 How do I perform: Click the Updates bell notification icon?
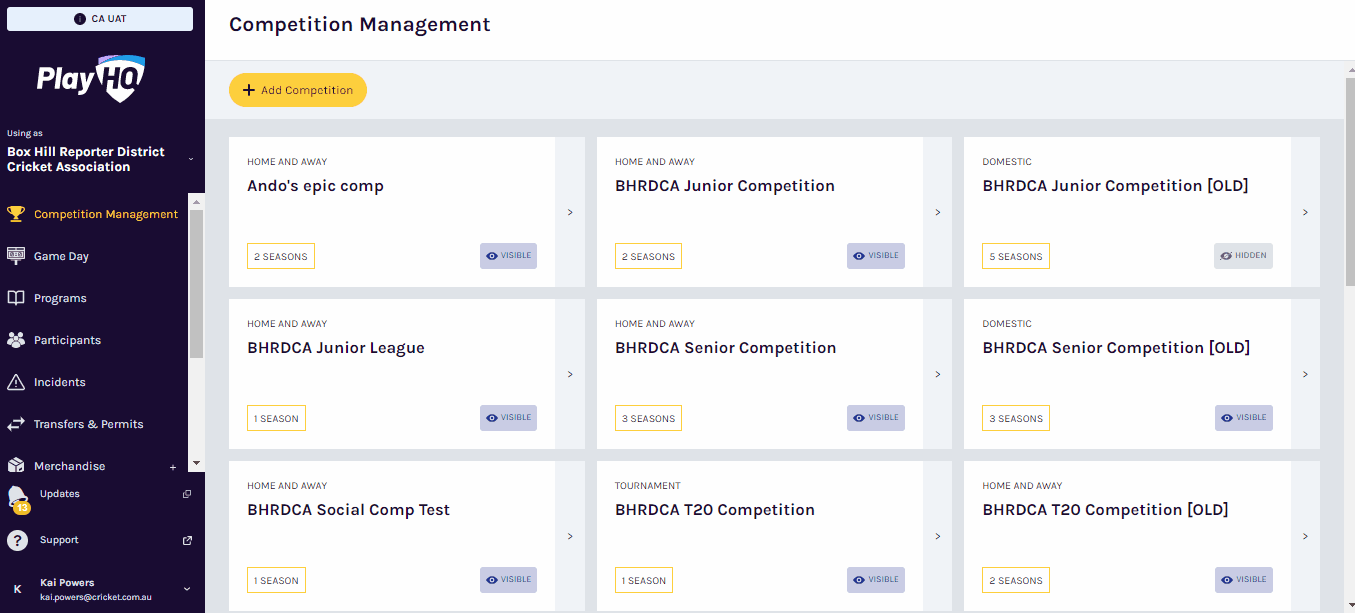click(x=18, y=497)
